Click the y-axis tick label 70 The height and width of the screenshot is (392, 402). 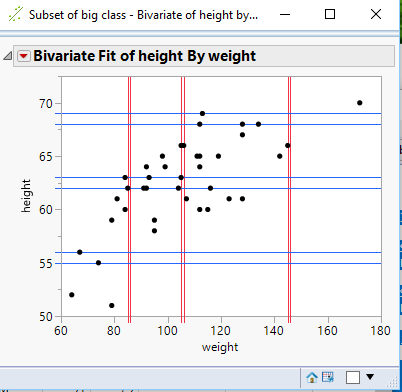pos(46,104)
